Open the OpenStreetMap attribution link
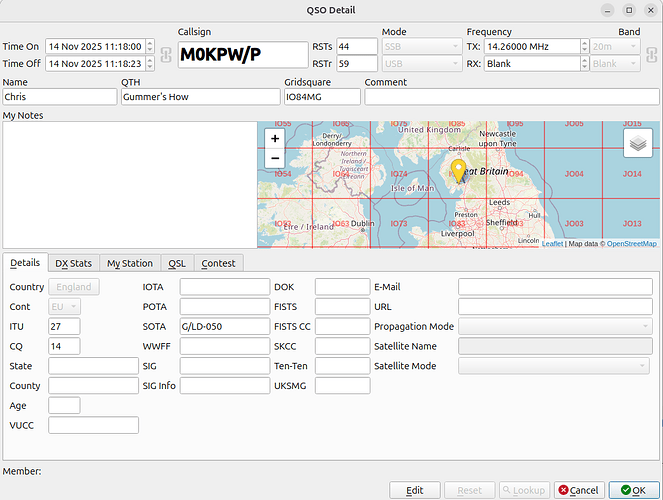 click(632, 243)
